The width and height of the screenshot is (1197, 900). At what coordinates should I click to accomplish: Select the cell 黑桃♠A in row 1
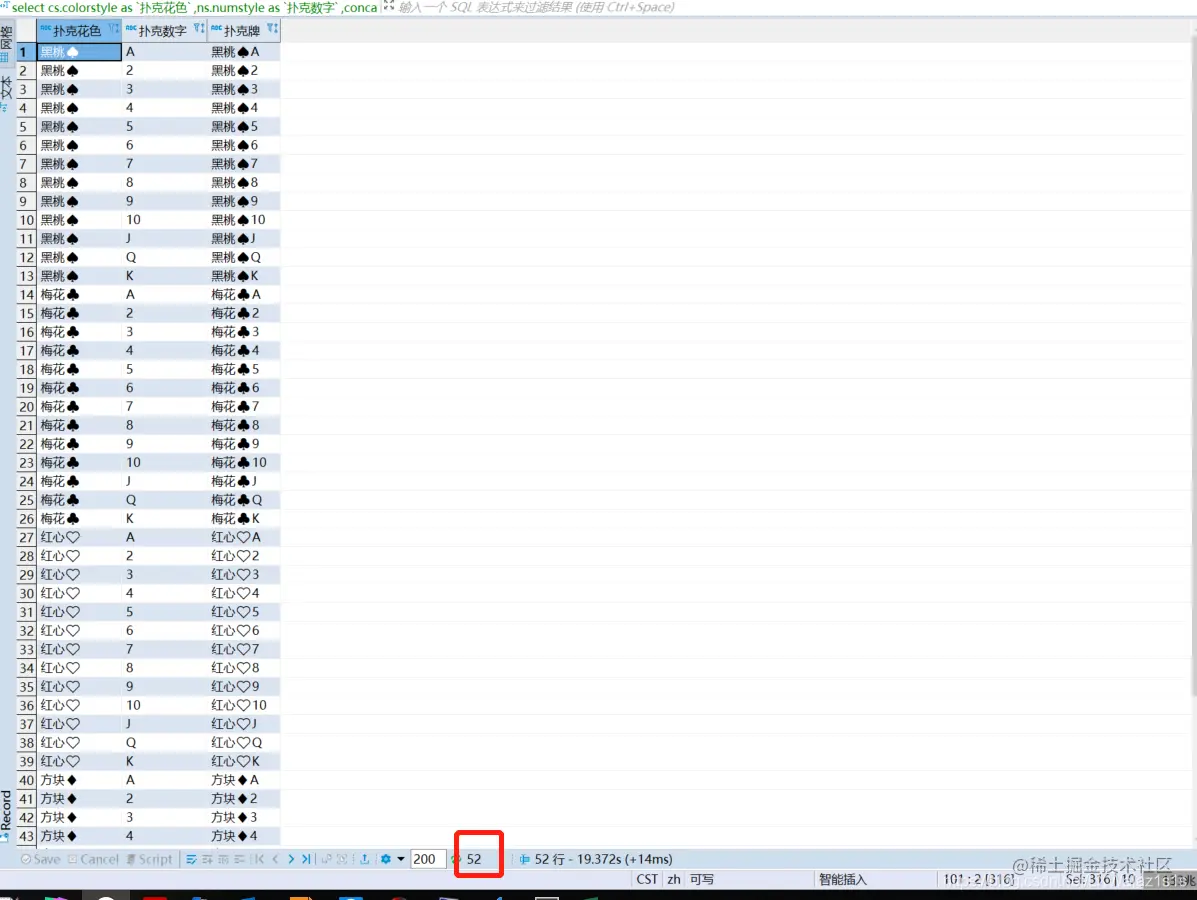point(244,52)
